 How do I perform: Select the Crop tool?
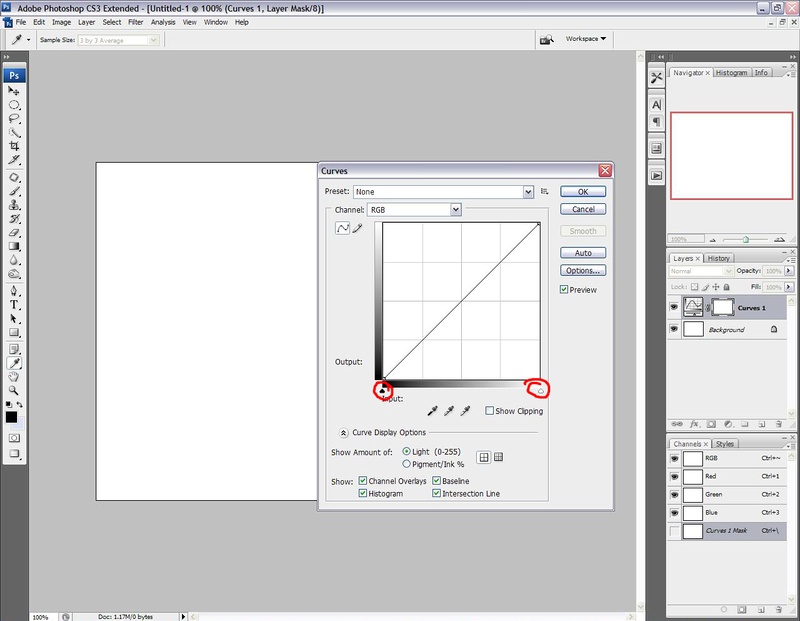click(14, 146)
